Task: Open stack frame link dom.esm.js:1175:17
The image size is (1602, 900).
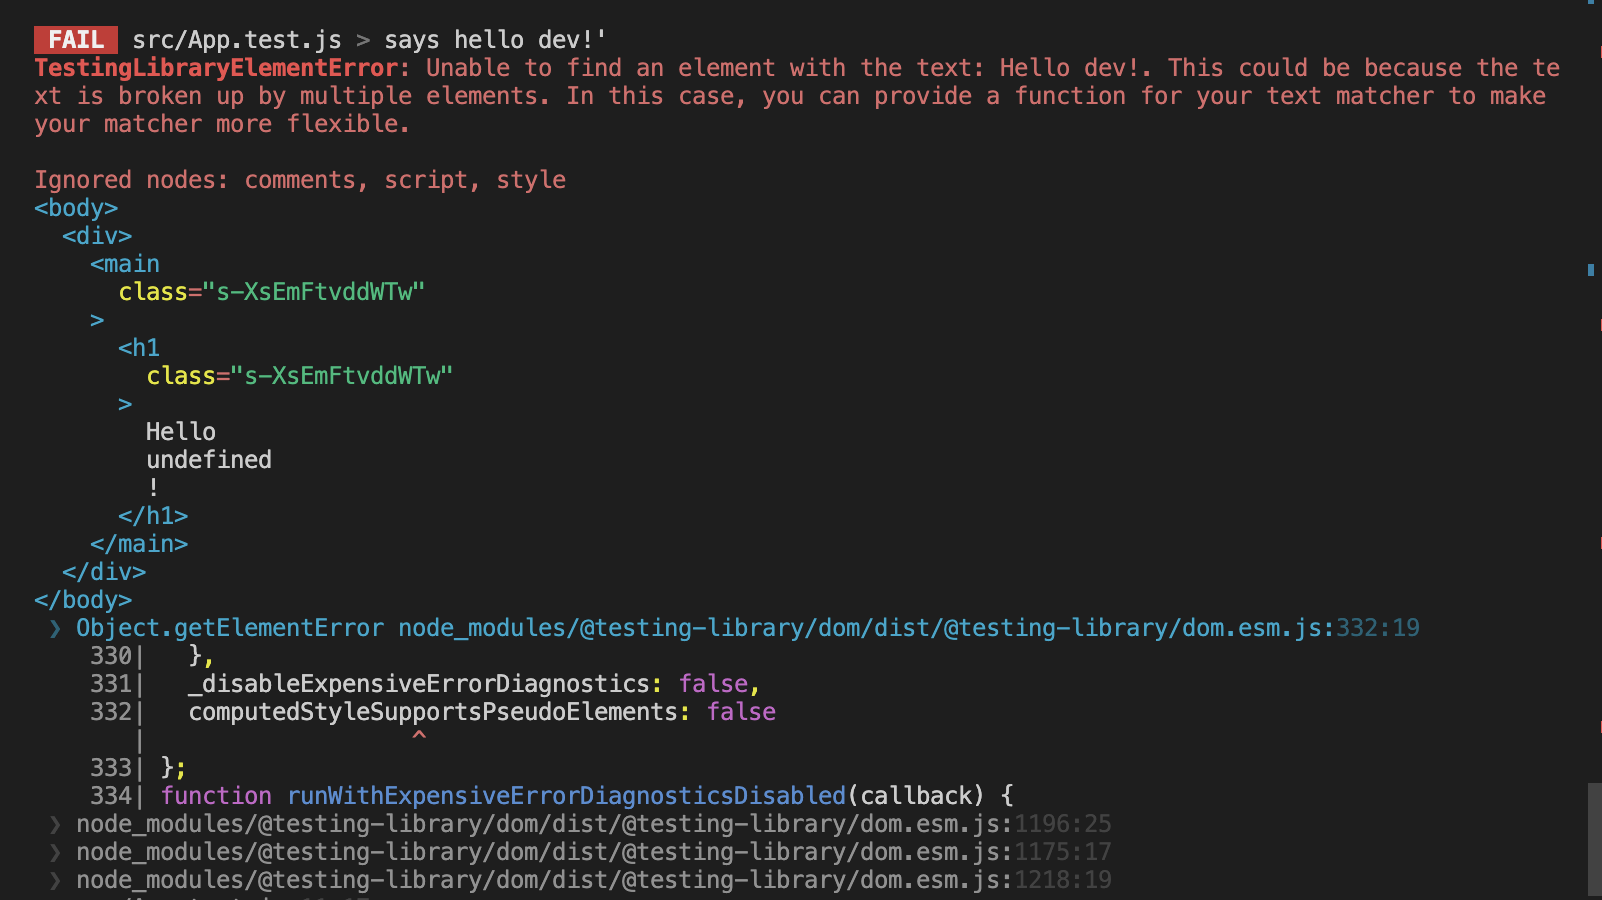Action: 594,852
